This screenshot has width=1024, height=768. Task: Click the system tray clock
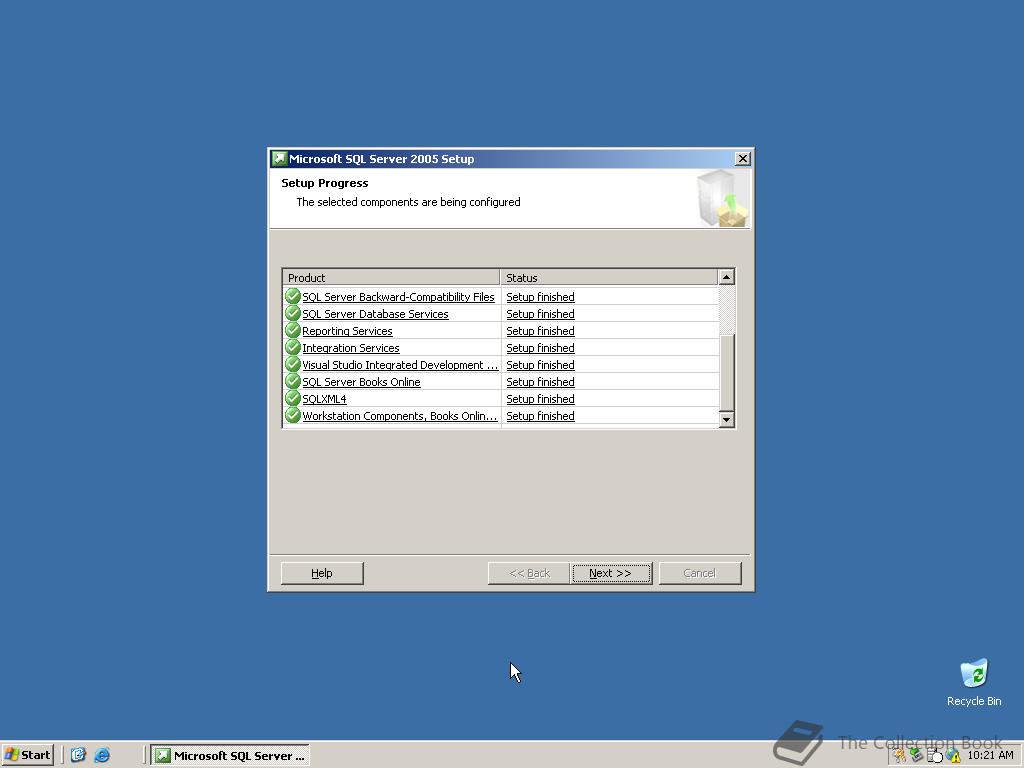tap(991, 755)
